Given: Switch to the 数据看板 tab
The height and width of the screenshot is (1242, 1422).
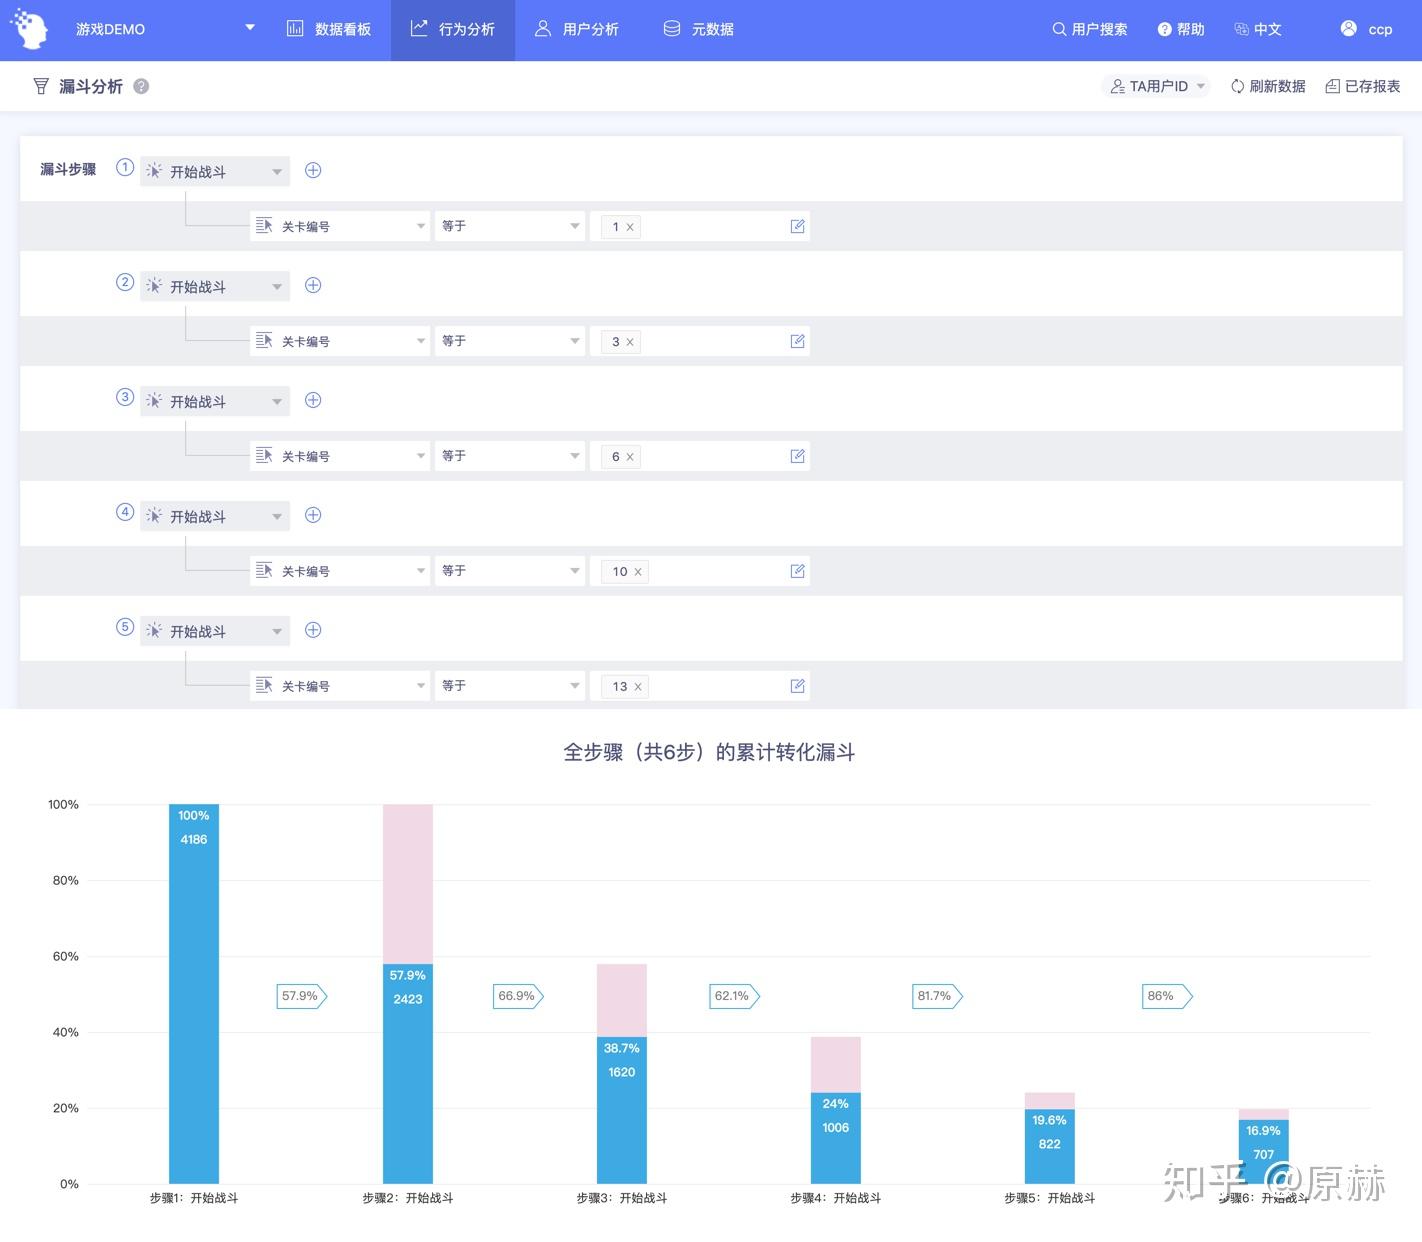Looking at the screenshot, I should coord(330,29).
